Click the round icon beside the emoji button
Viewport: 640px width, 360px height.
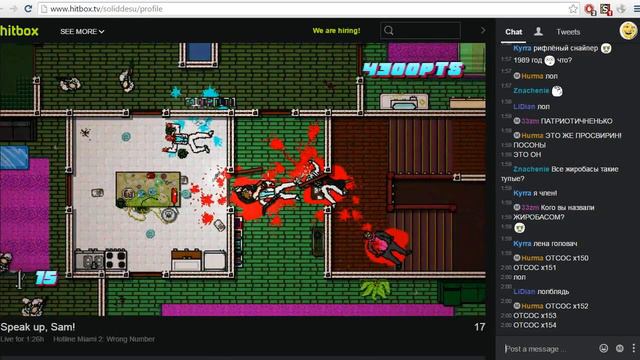tap(620, 348)
